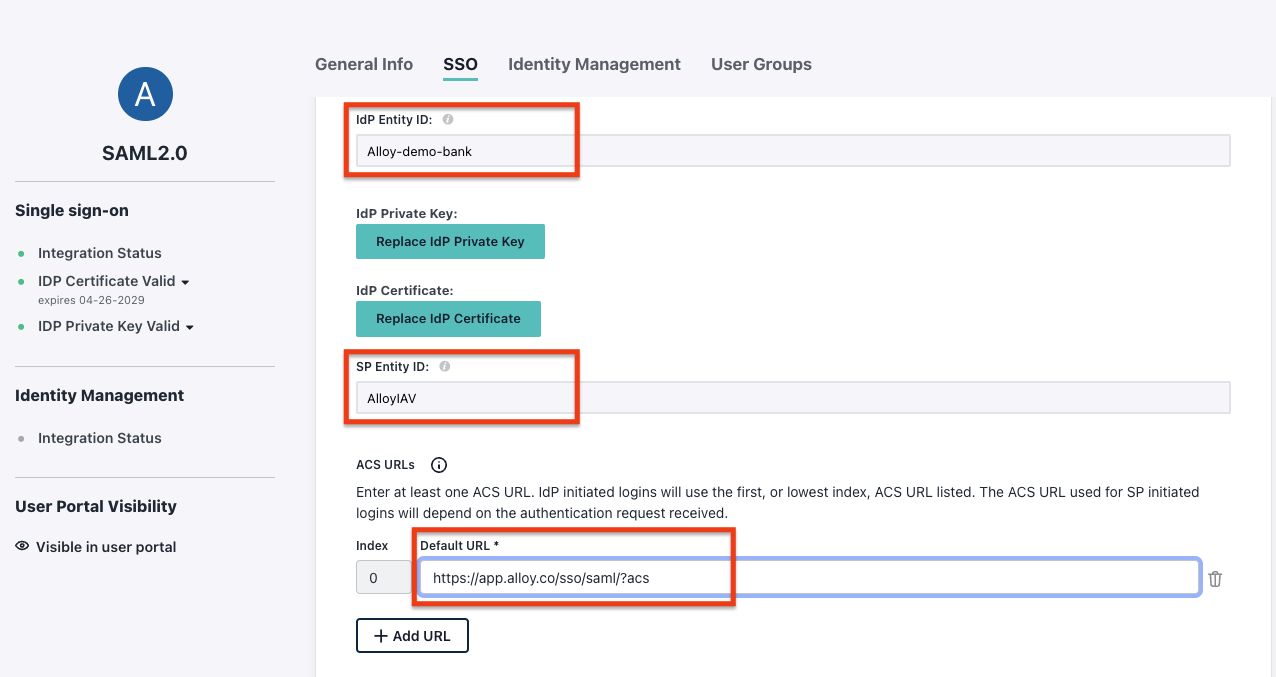
Task: Click the Add URL button
Action: [412, 636]
